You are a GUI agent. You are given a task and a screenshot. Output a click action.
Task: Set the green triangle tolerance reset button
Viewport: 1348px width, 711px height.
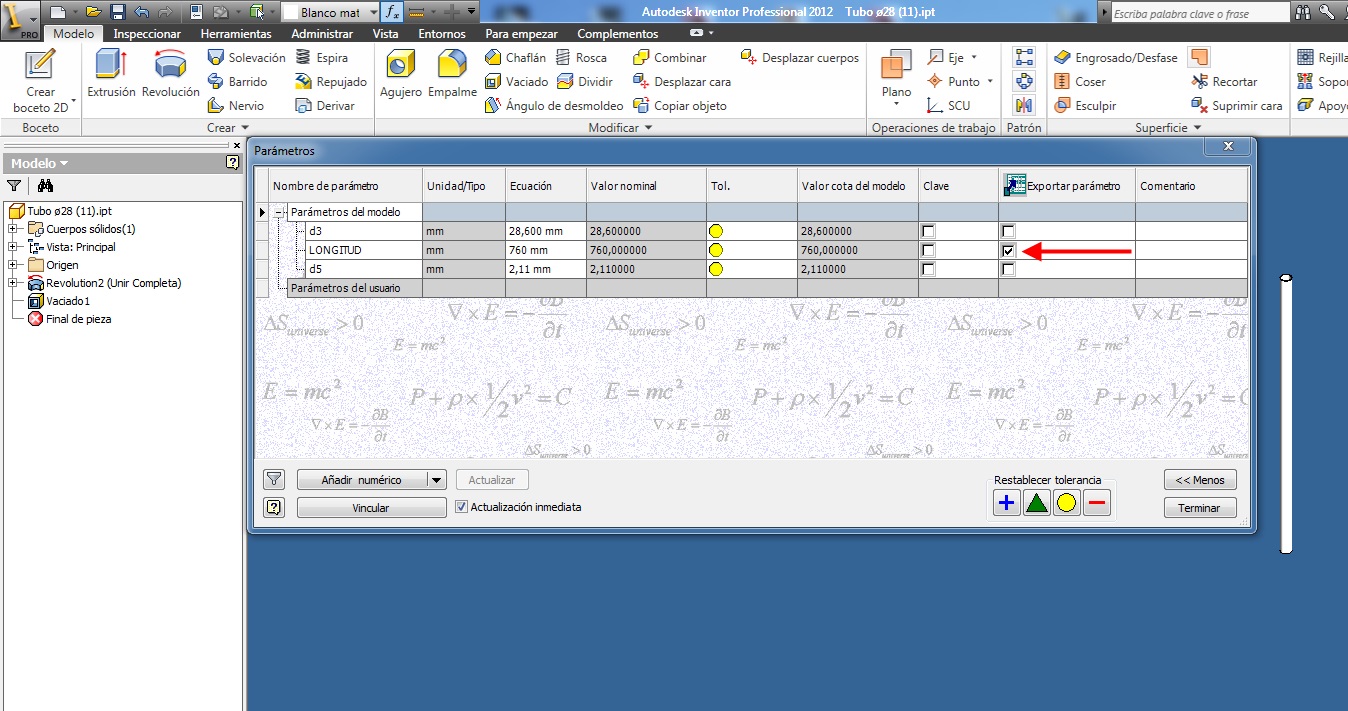coord(1036,503)
